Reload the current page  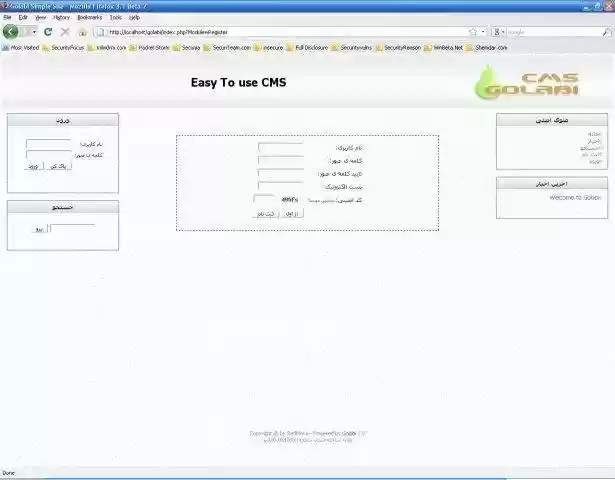(x=48, y=32)
